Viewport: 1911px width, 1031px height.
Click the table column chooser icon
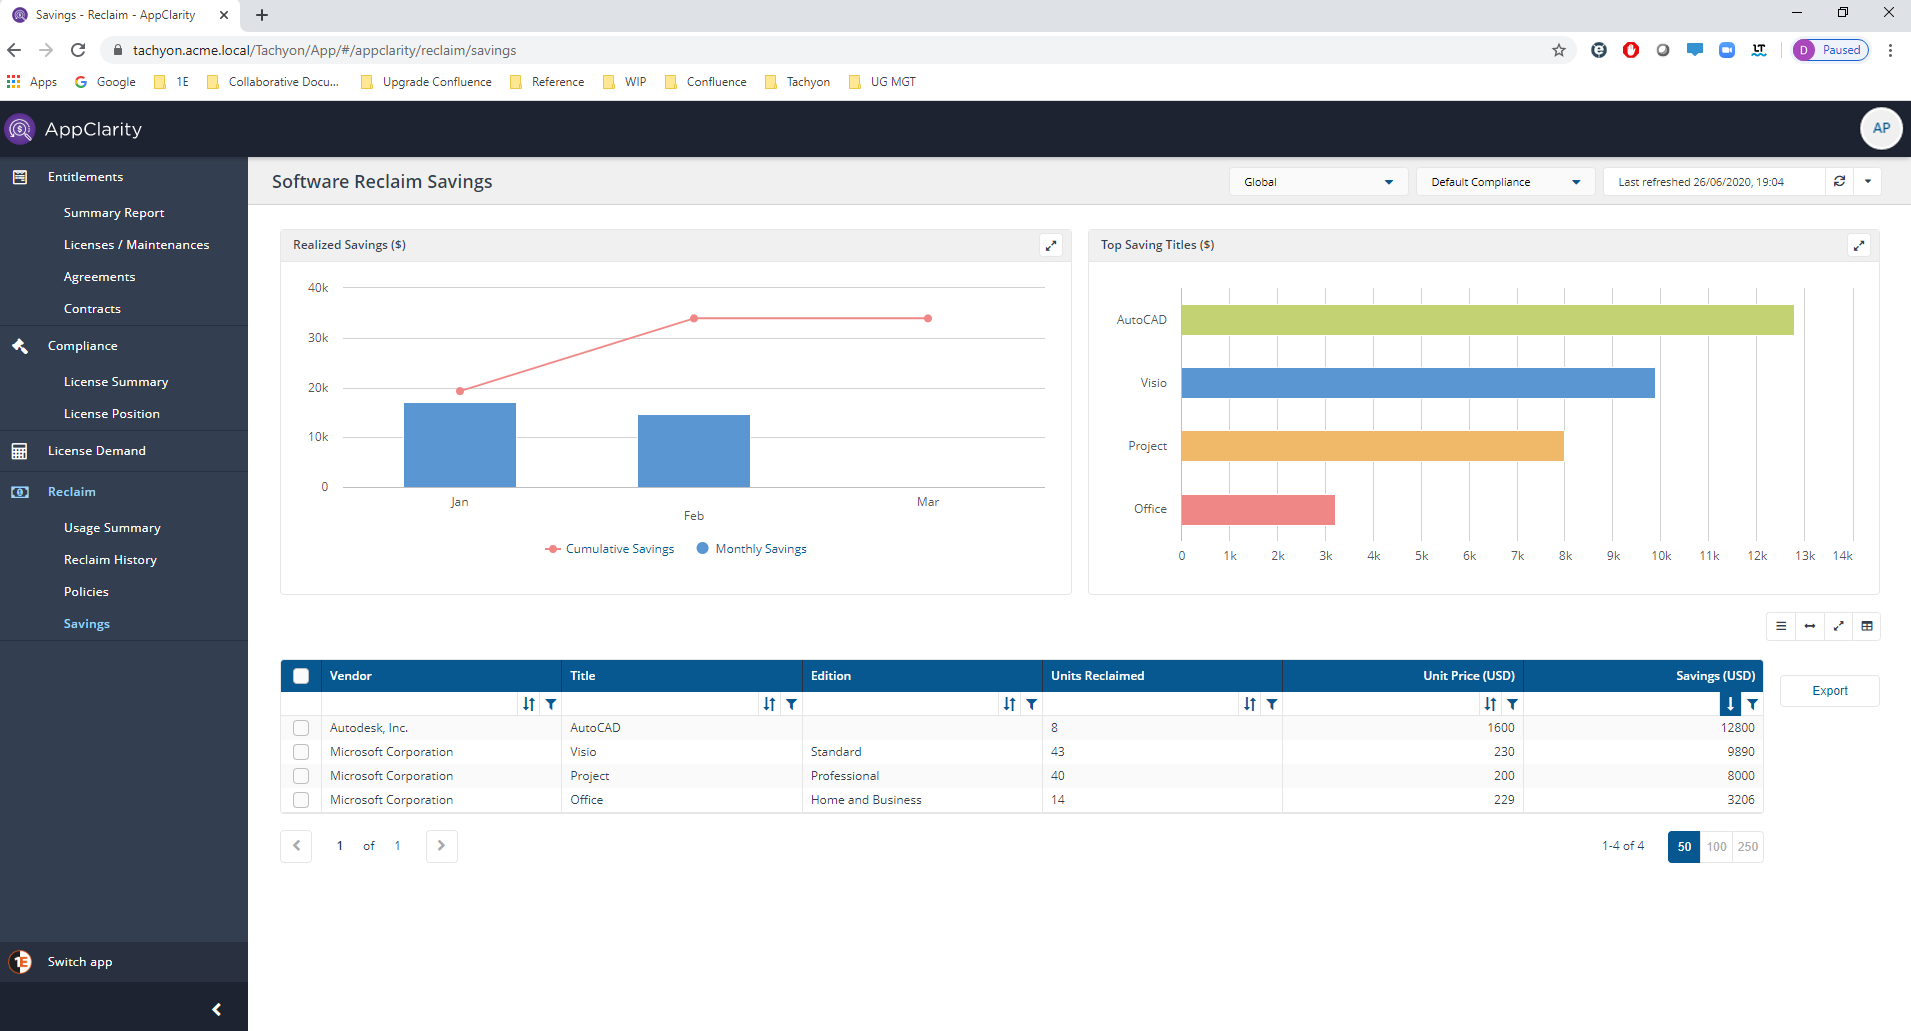click(x=1867, y=626)
